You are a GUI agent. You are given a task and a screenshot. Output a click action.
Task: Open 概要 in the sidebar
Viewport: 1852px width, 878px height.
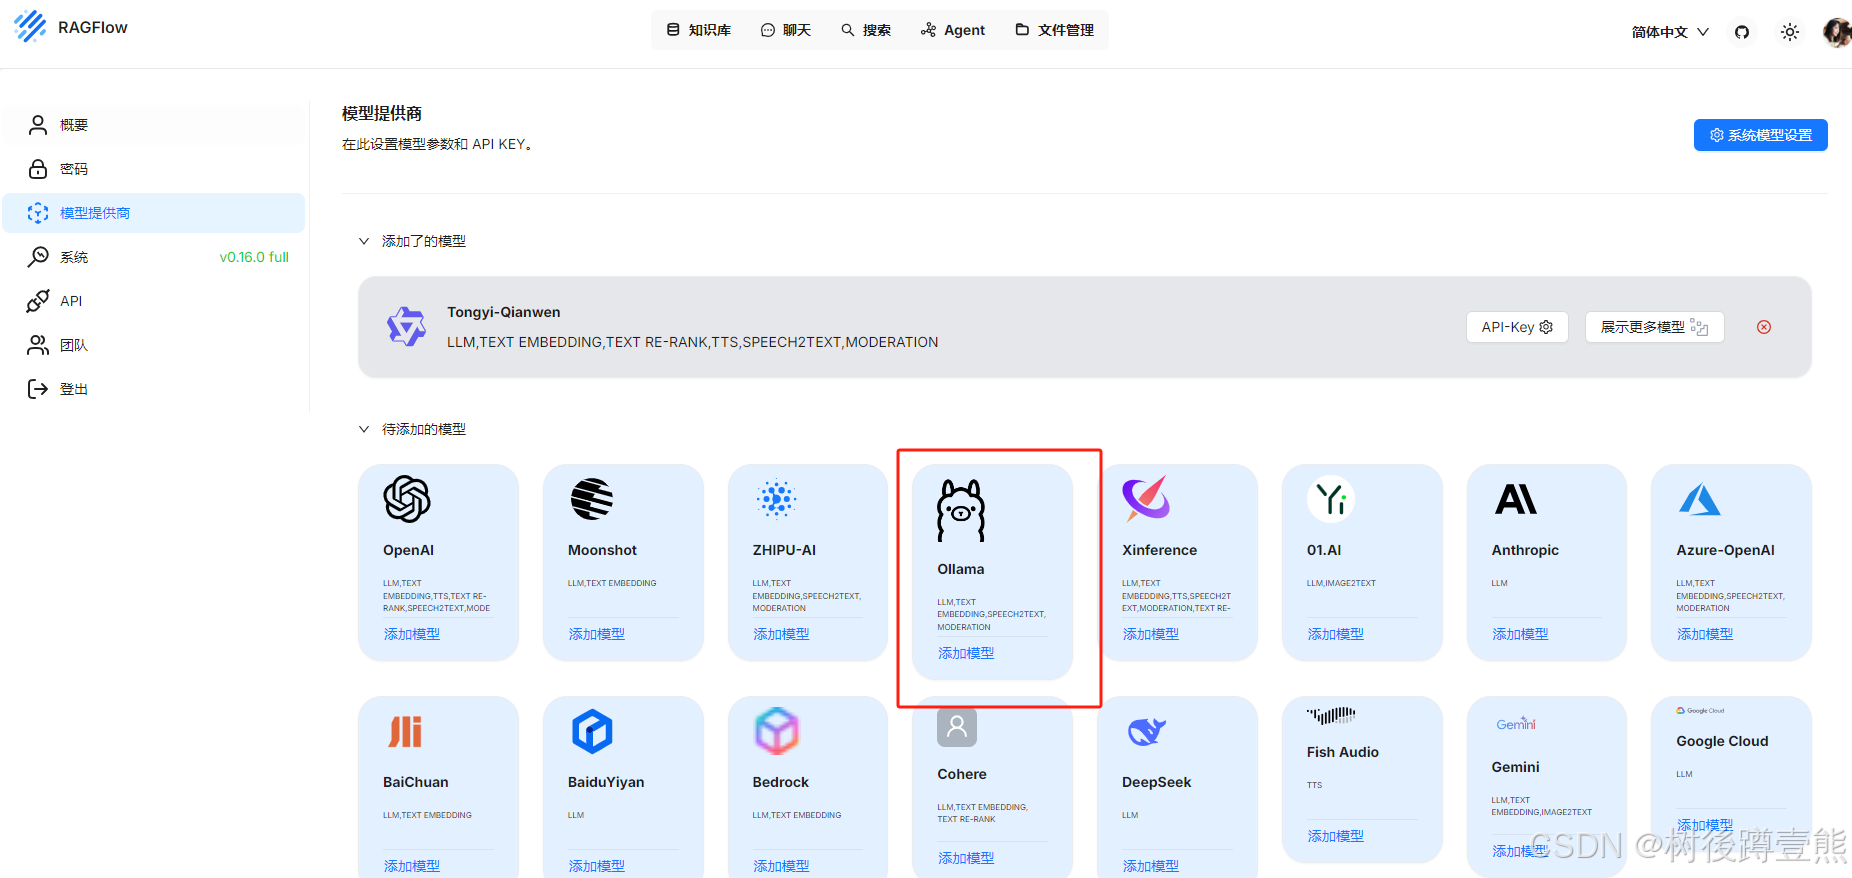[x=154, y=125]
